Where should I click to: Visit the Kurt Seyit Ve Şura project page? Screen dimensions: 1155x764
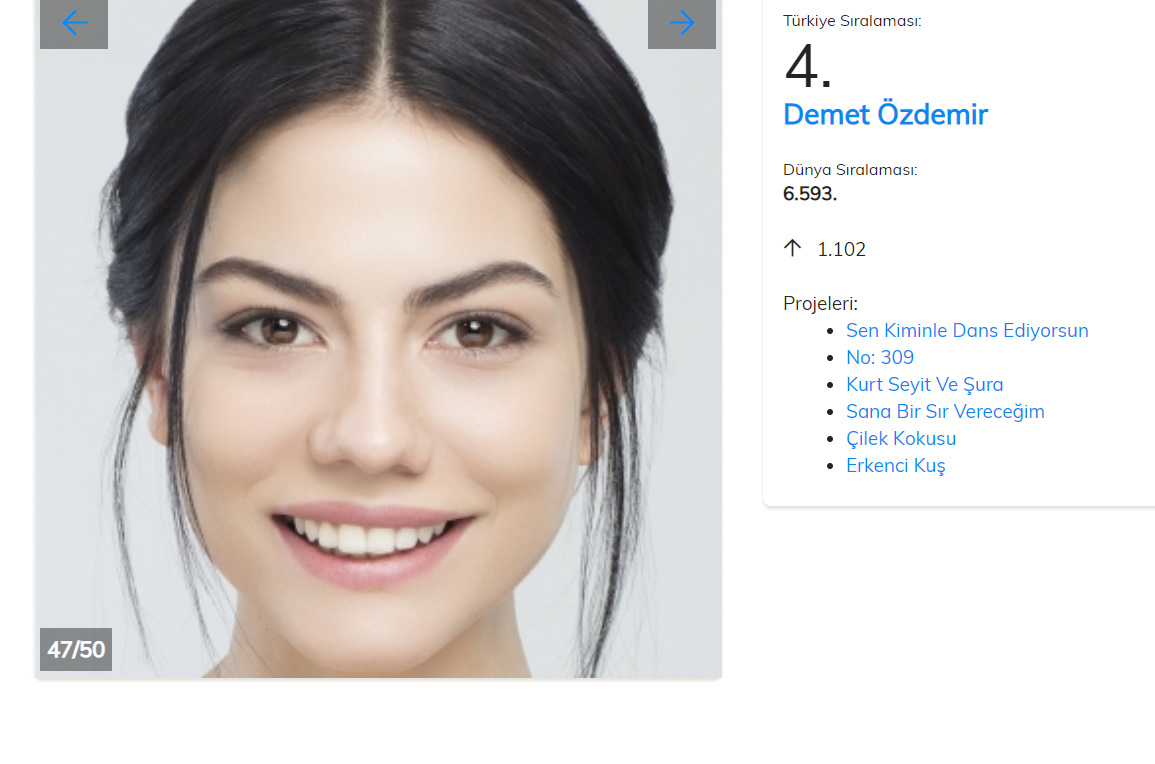[x=924, y=385]
